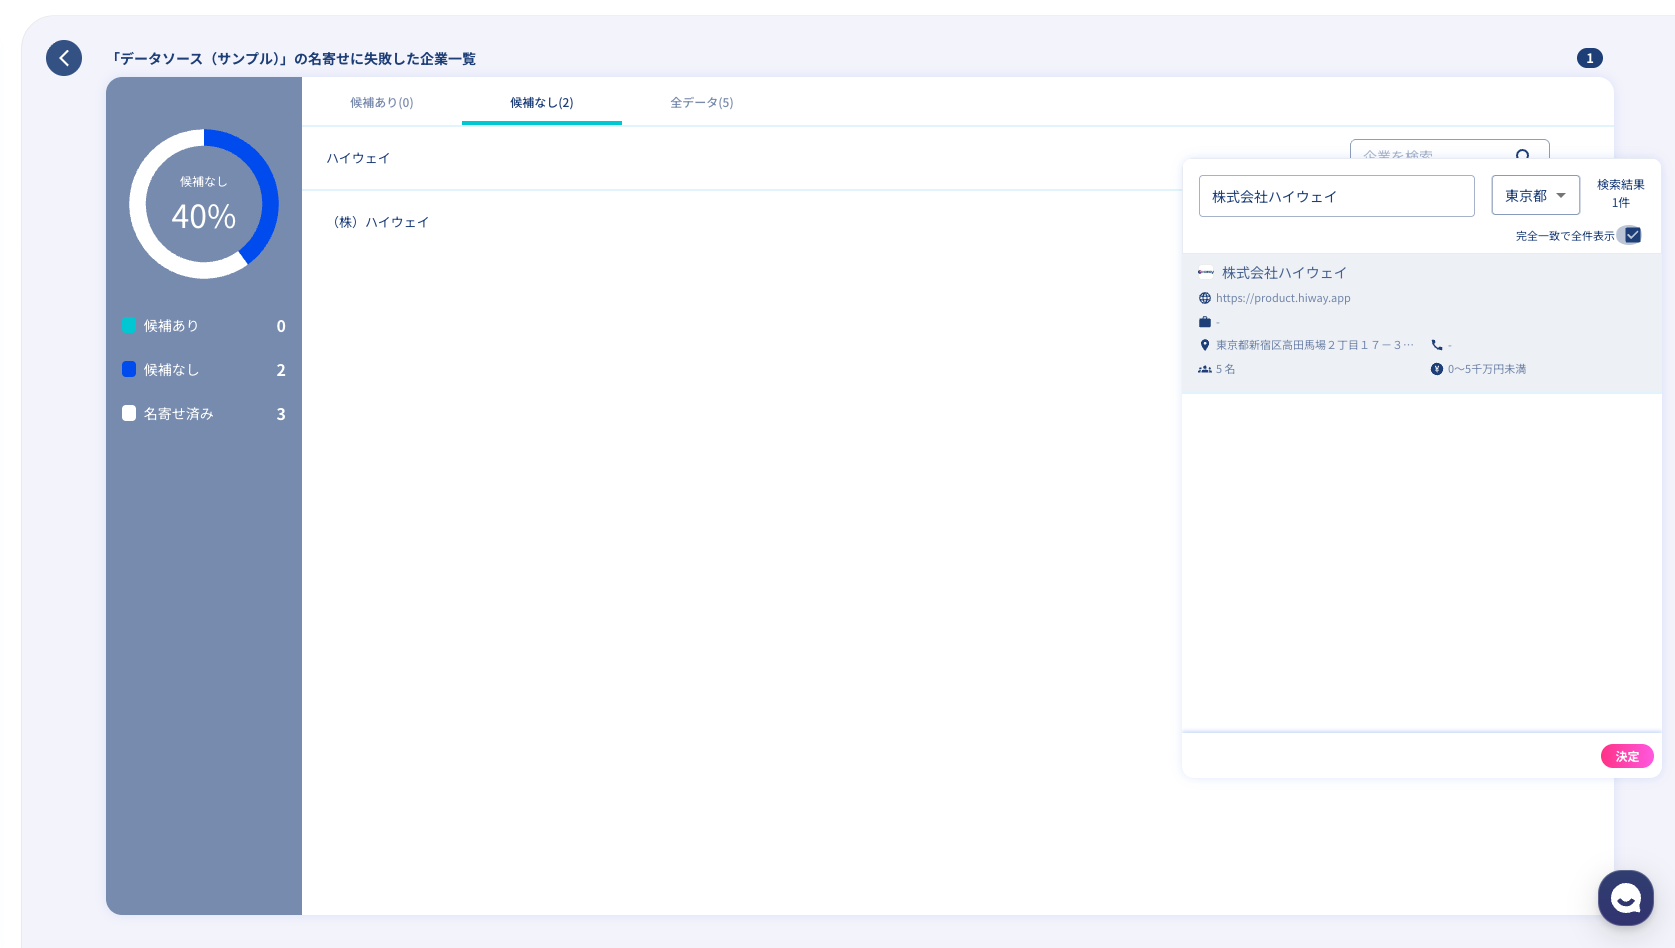Click the 名寄せ済み white legend swatch
1675x948 pixels.
129,413
